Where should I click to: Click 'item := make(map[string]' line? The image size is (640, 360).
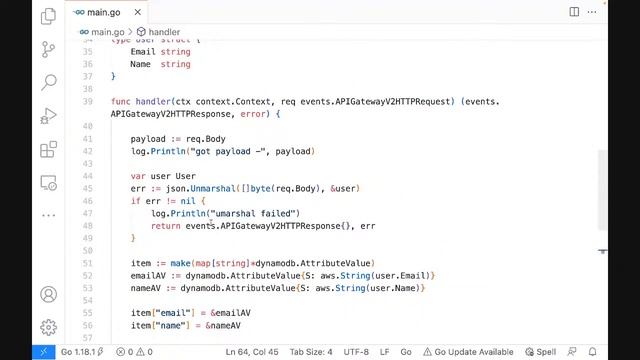253,263
